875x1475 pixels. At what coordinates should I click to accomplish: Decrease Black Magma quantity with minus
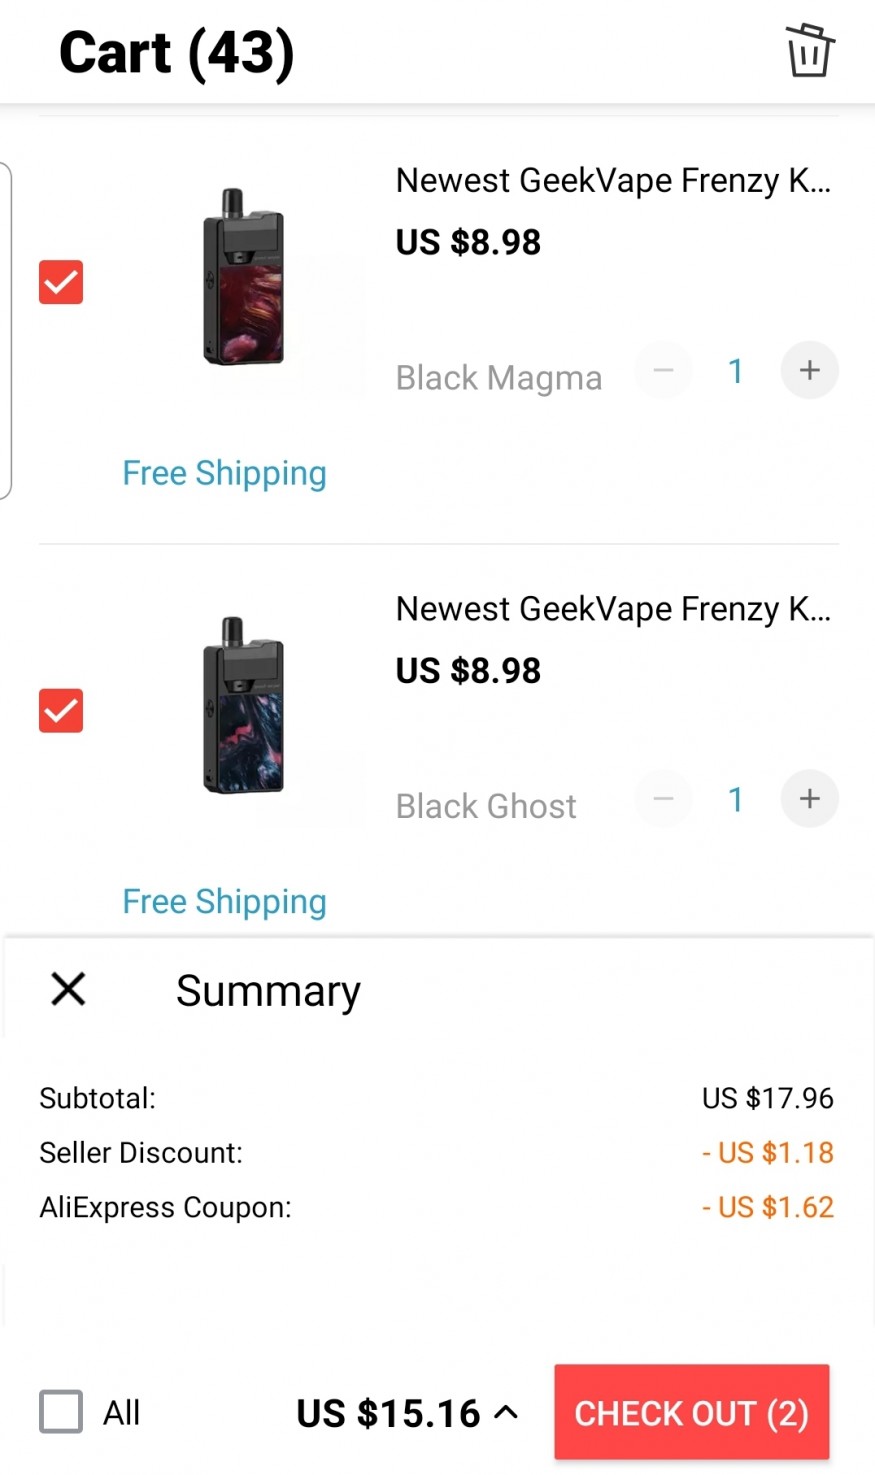click(x=663, y=371)
